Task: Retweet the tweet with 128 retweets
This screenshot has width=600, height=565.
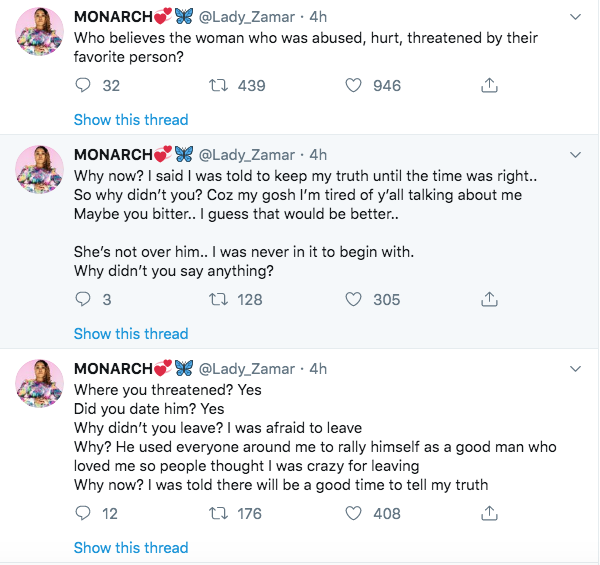Action: [217, 299]
